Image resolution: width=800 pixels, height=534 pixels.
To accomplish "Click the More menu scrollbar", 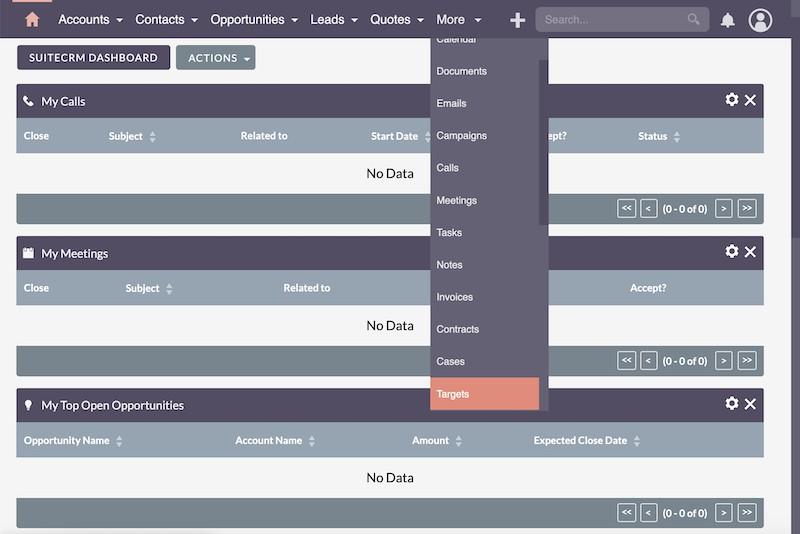I will pos(543,142).
